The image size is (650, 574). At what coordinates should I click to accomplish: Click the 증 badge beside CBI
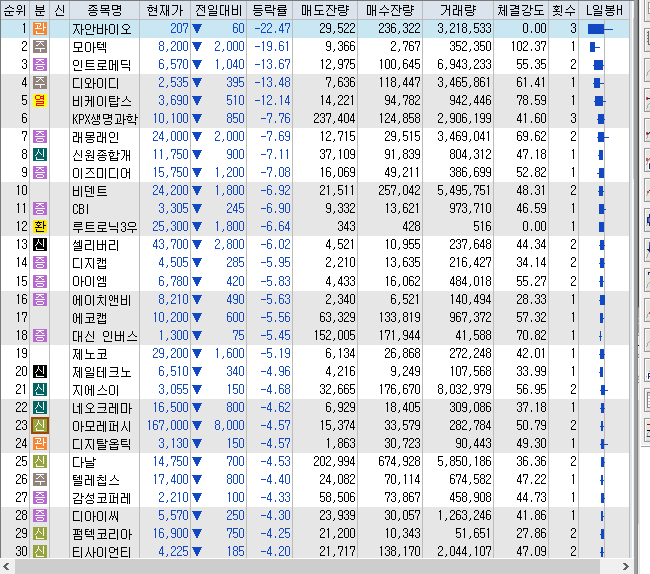40,208
